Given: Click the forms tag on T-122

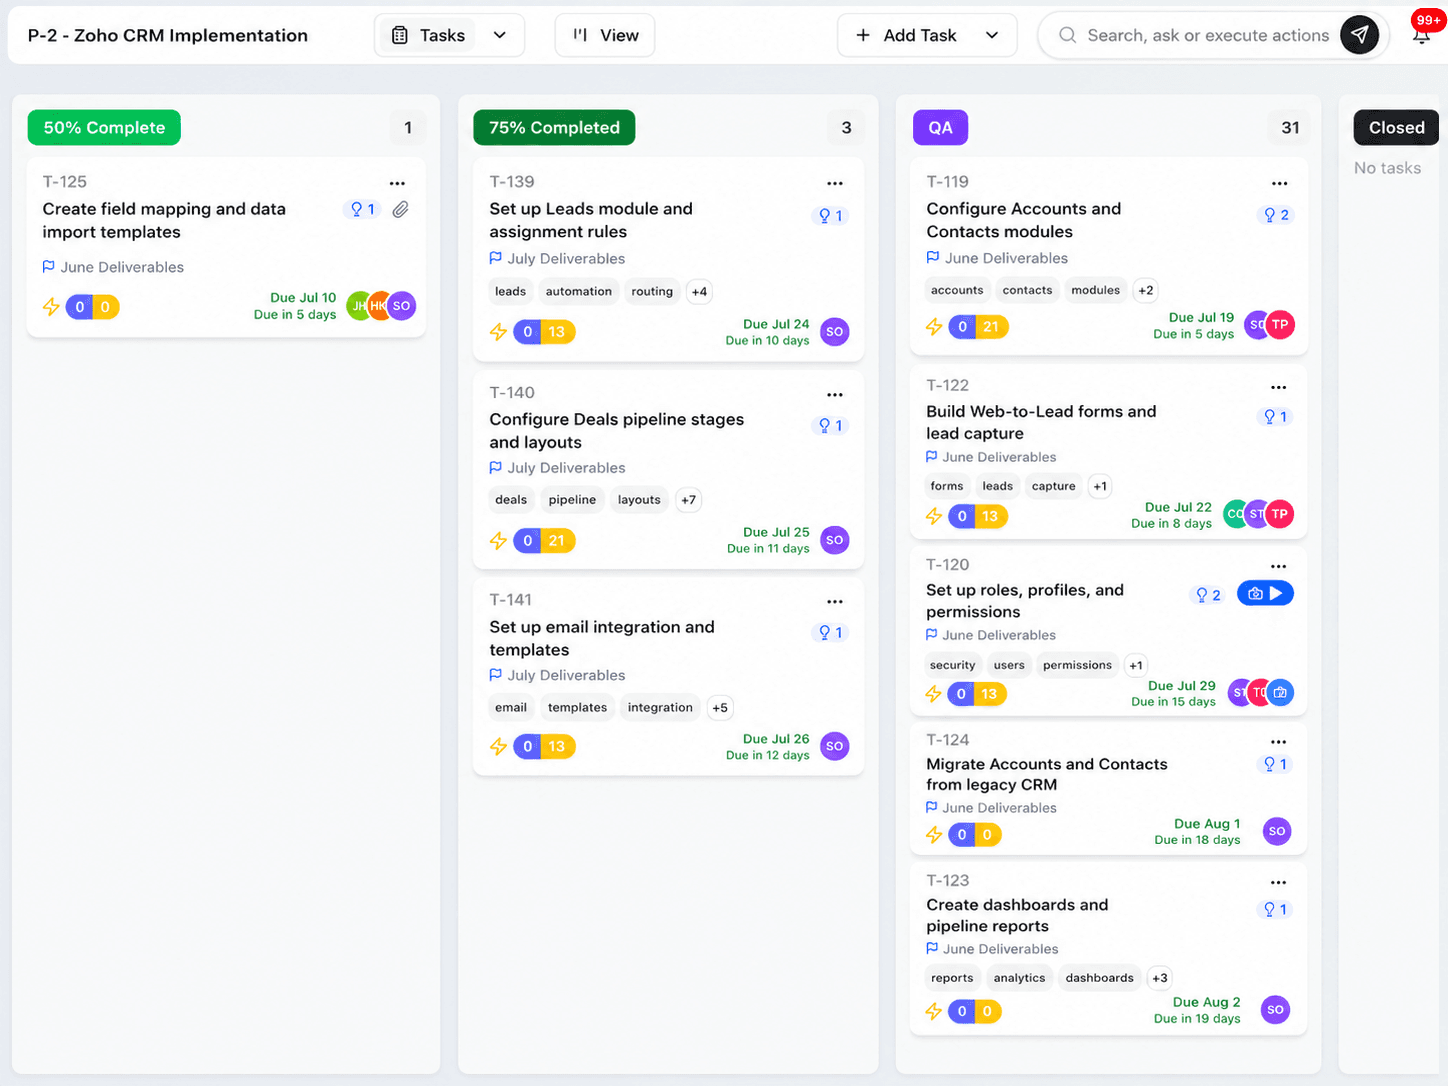Looking at the screenshot, I should [946, 486].
